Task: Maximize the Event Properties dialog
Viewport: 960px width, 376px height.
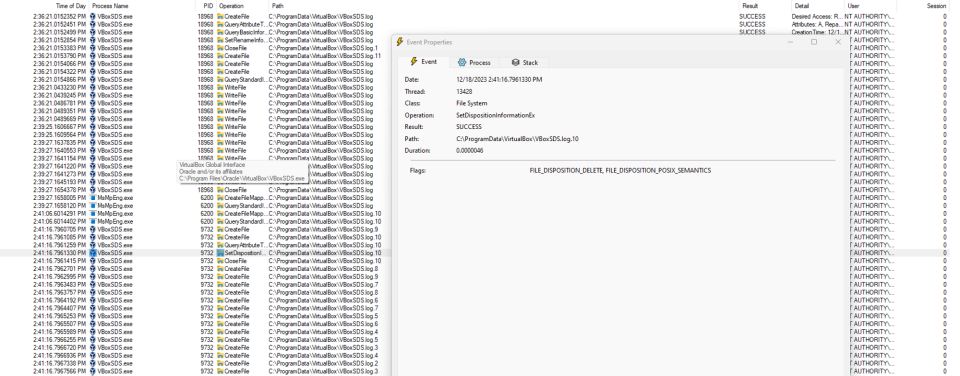Action: coord(814,42)
